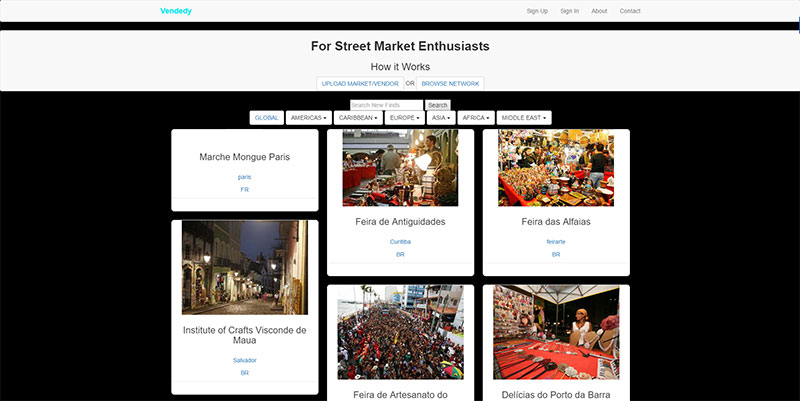Open the Vendedy home logo link
The width and height of the screenshot is (800, 401).
point(176,11)
